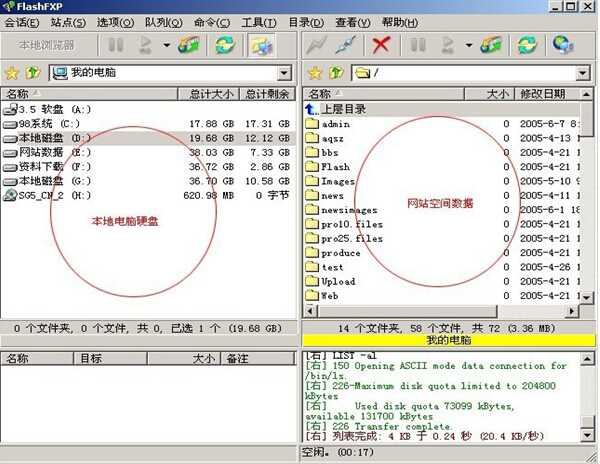
Task: Click the refresh icon in the right toolbar
Action: point(527,45)
